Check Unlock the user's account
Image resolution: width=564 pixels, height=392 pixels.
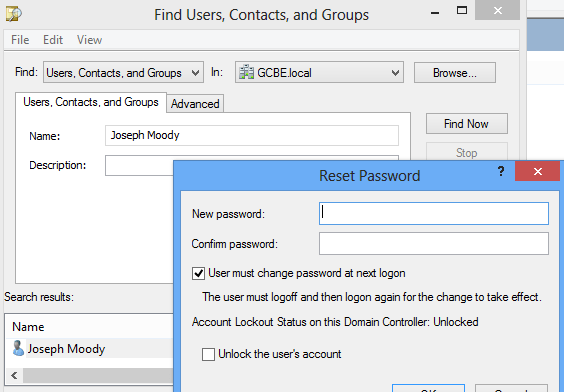(208, 354)
